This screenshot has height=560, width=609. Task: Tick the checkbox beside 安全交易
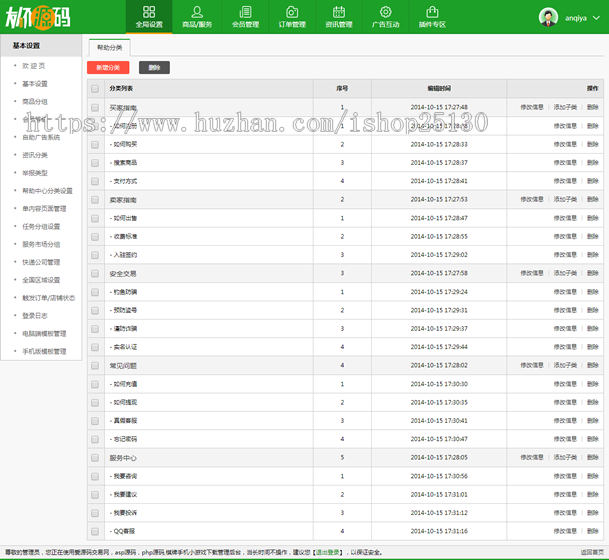click(95, 273)
